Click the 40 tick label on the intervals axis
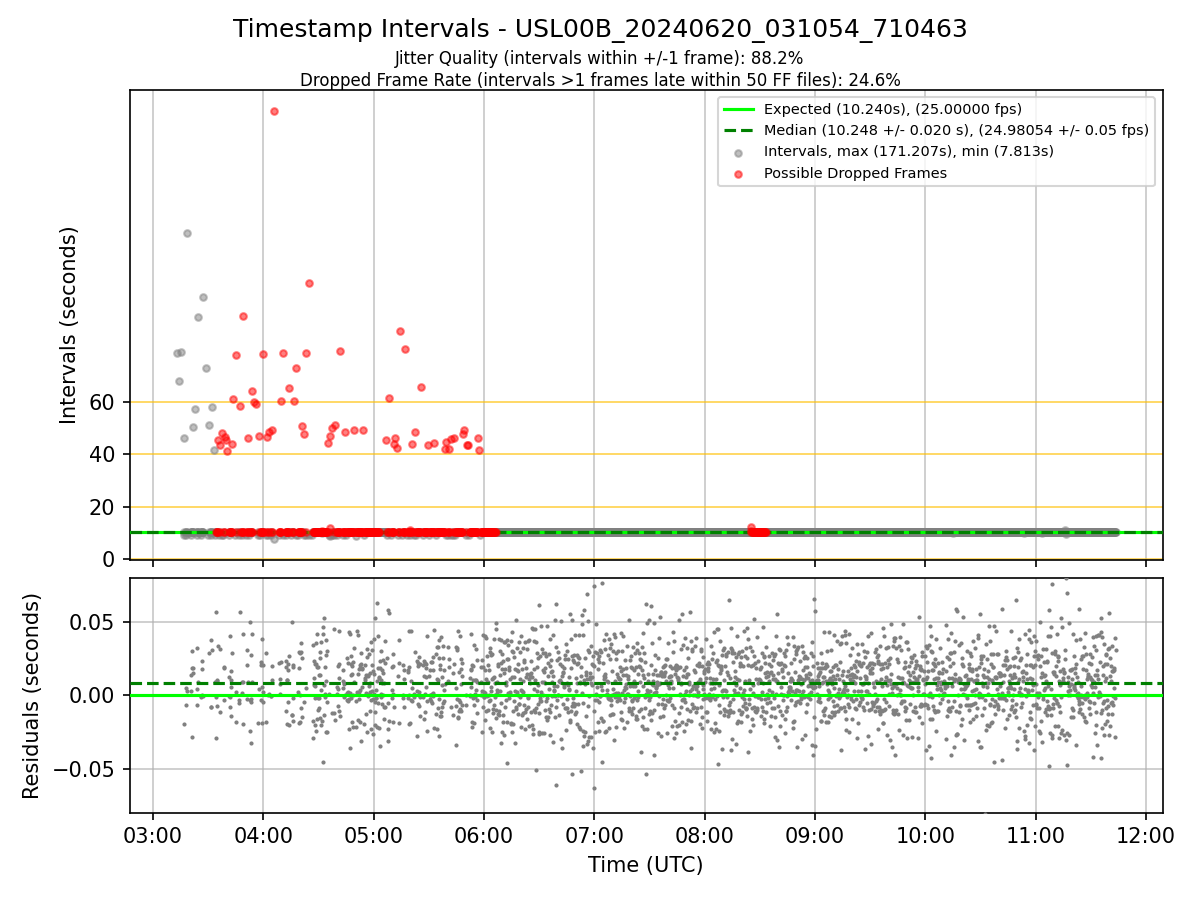Image resolution: width=1200 pixels, height=900 pixels. 104,454
